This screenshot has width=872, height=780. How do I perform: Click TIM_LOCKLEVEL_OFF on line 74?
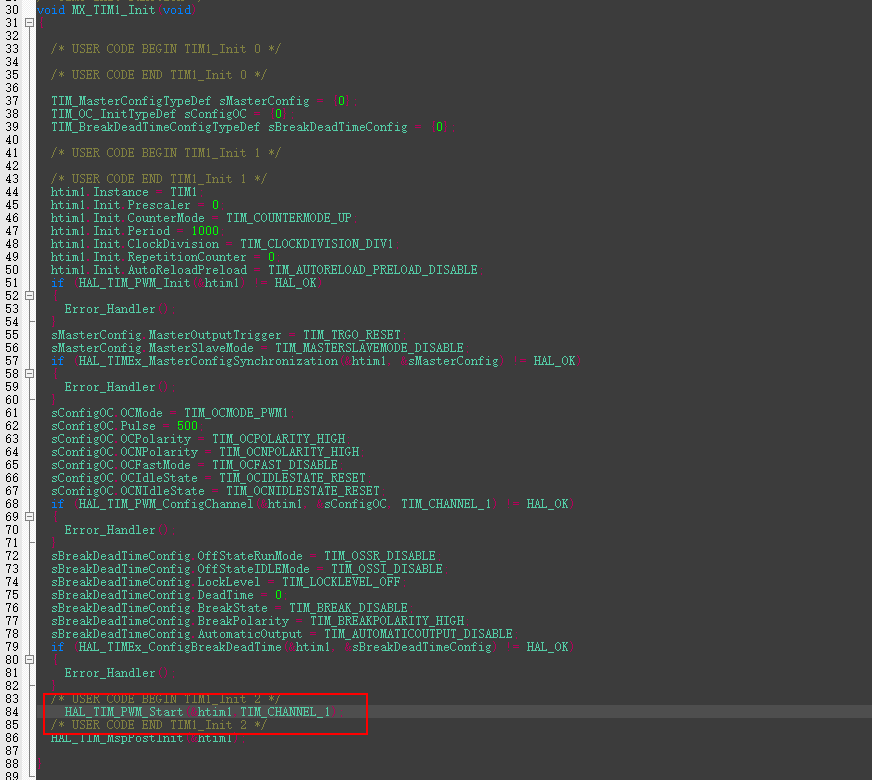click(x=341, y=582)
